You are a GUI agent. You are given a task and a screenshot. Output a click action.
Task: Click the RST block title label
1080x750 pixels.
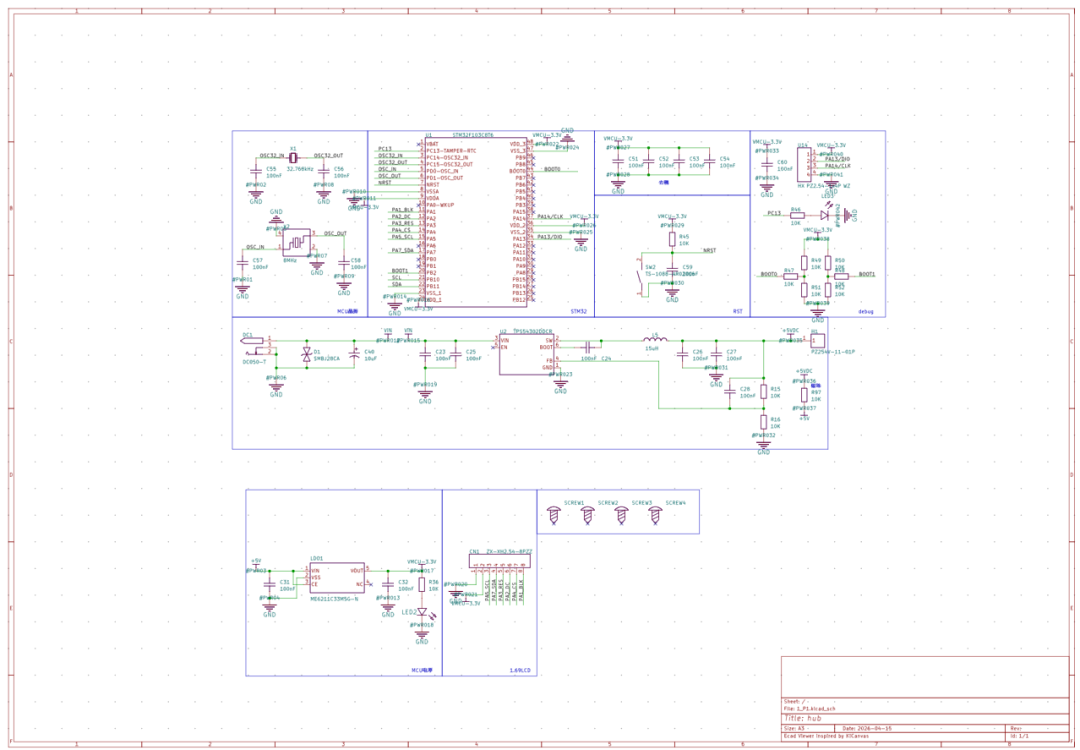(738, 312)
